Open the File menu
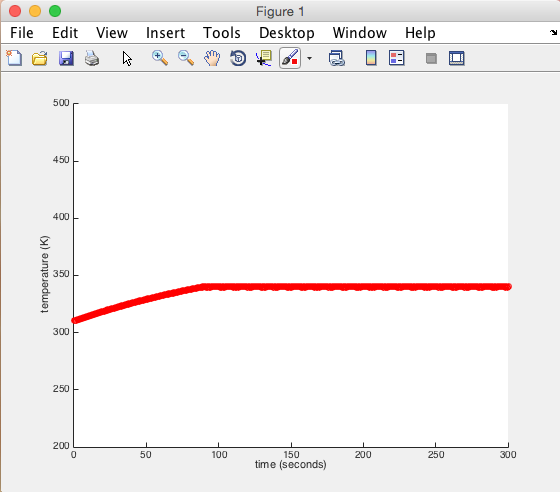Screen dimensions: 560x492 (22, 33)
